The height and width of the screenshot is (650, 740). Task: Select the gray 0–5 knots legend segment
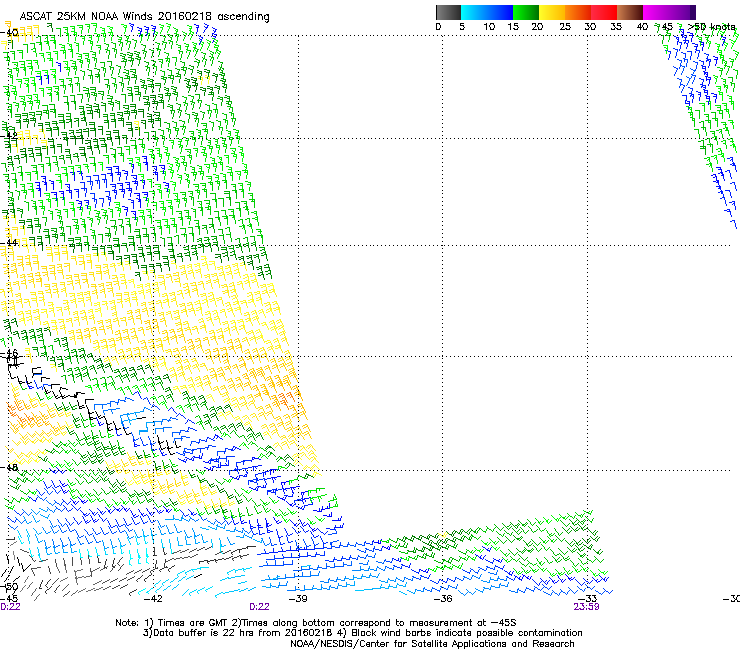click(x=448, y=12)
